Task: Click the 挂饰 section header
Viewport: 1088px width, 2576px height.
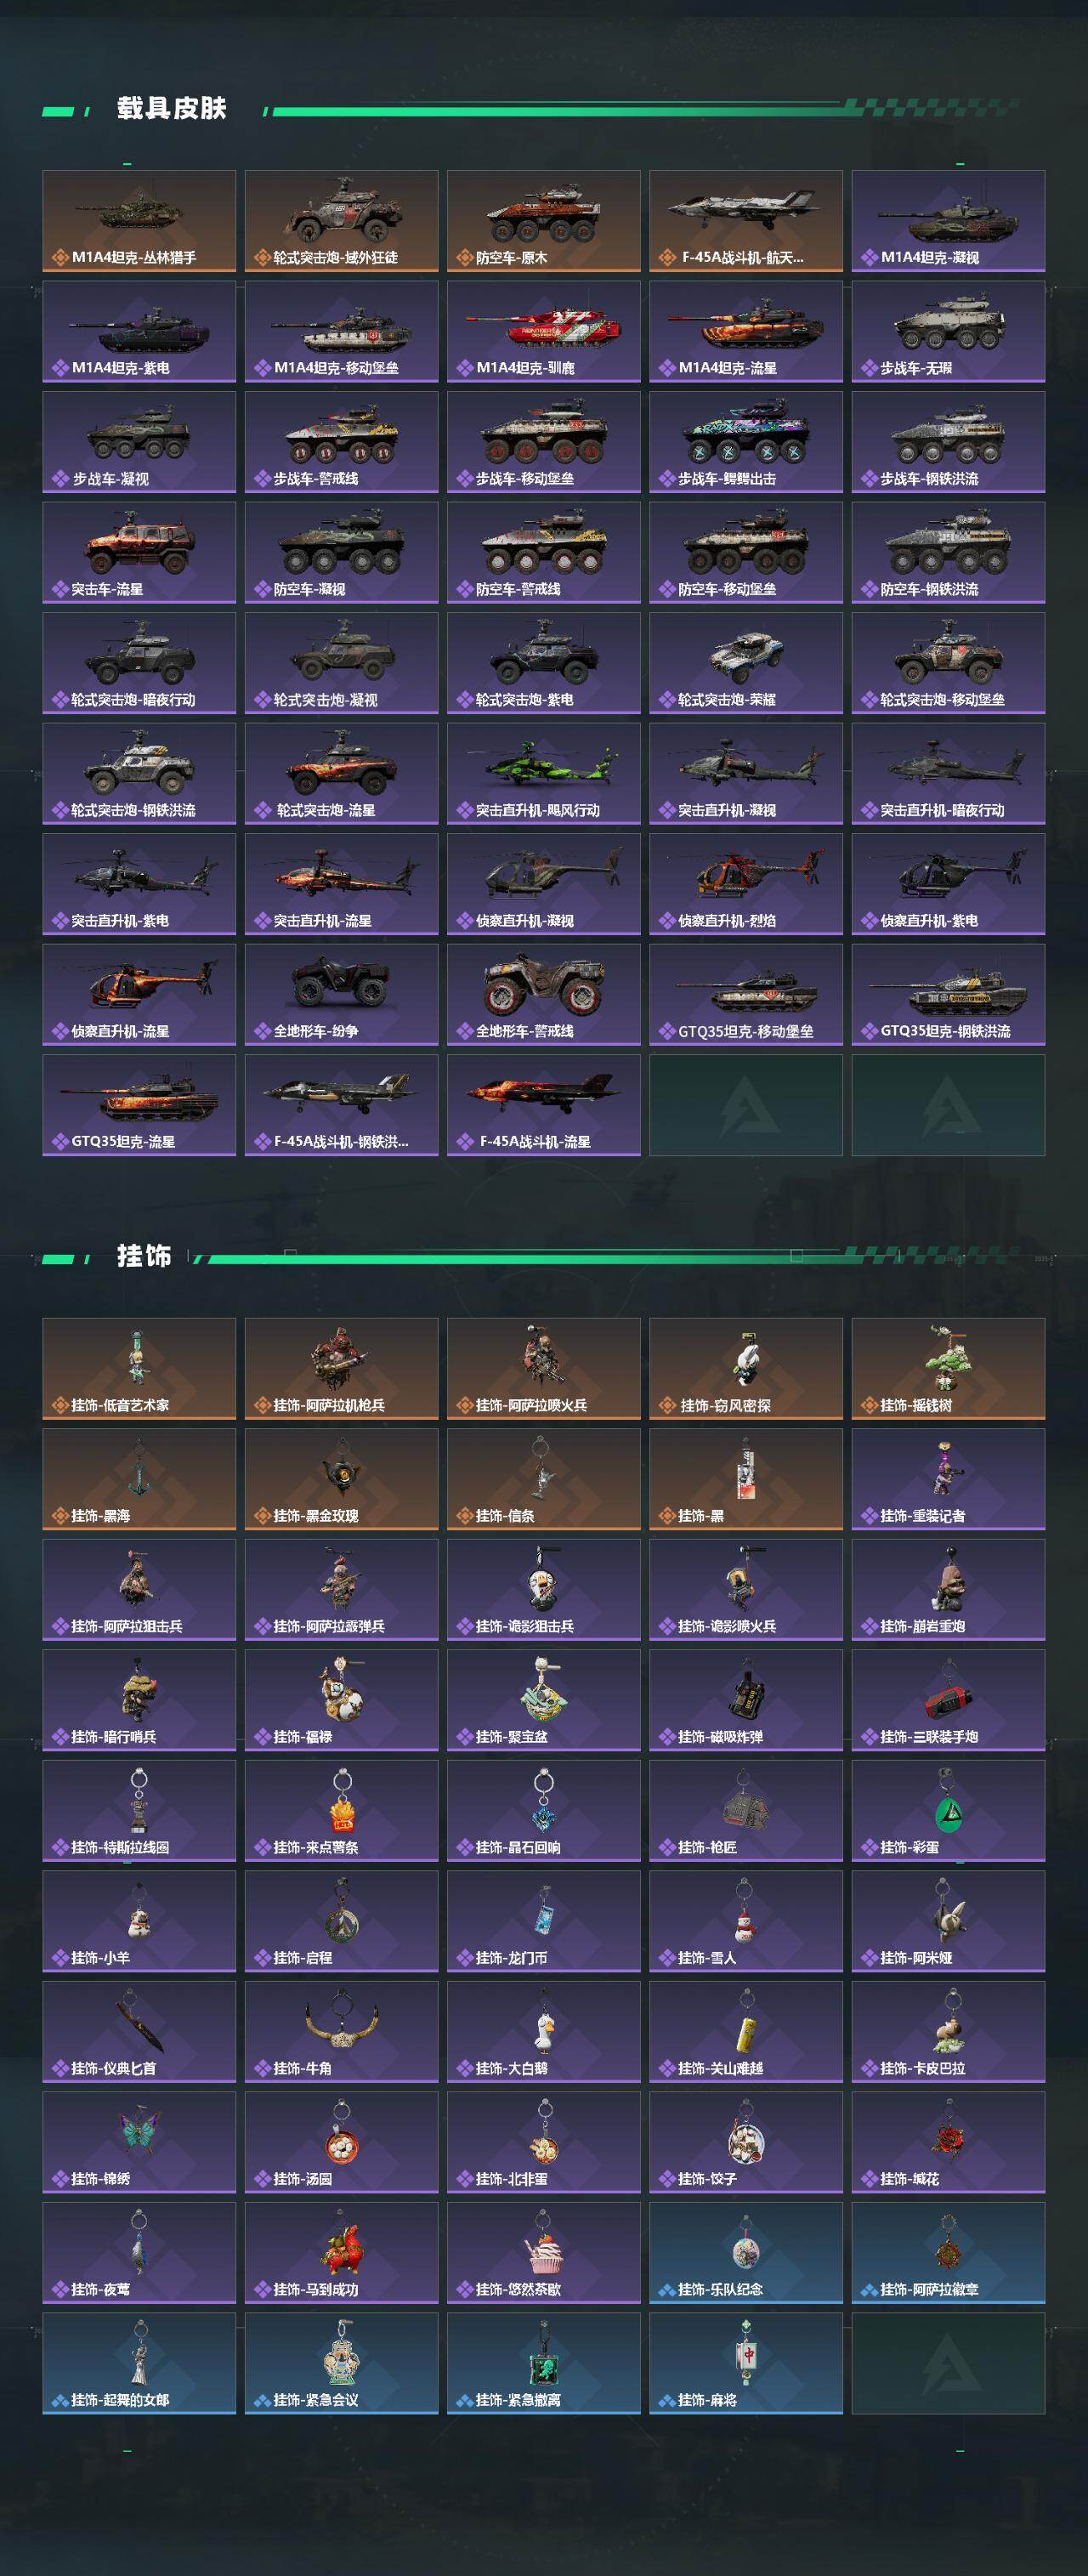Action: pos(144,1256)
